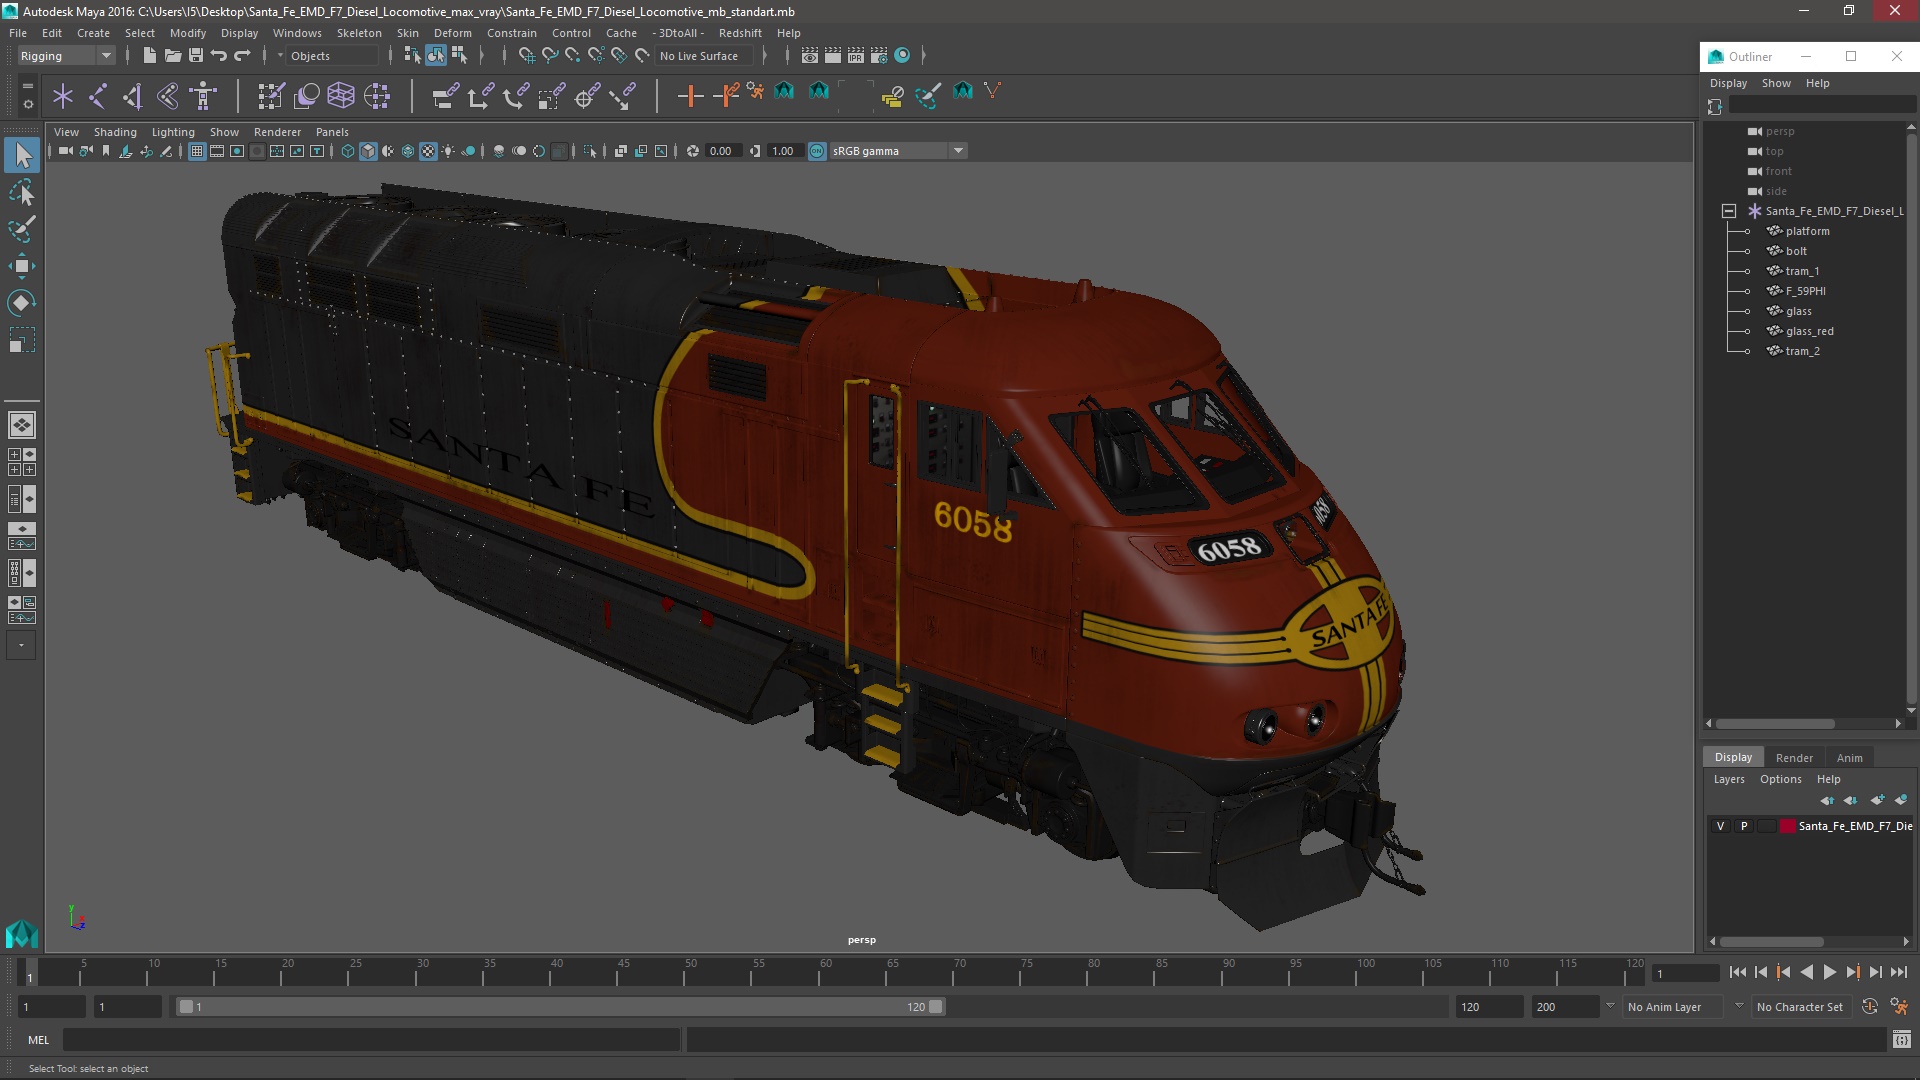Select the glass_red node in Outliner
The image size is (1920, 1080).
pyautogui.click(x=1809, y=331)
